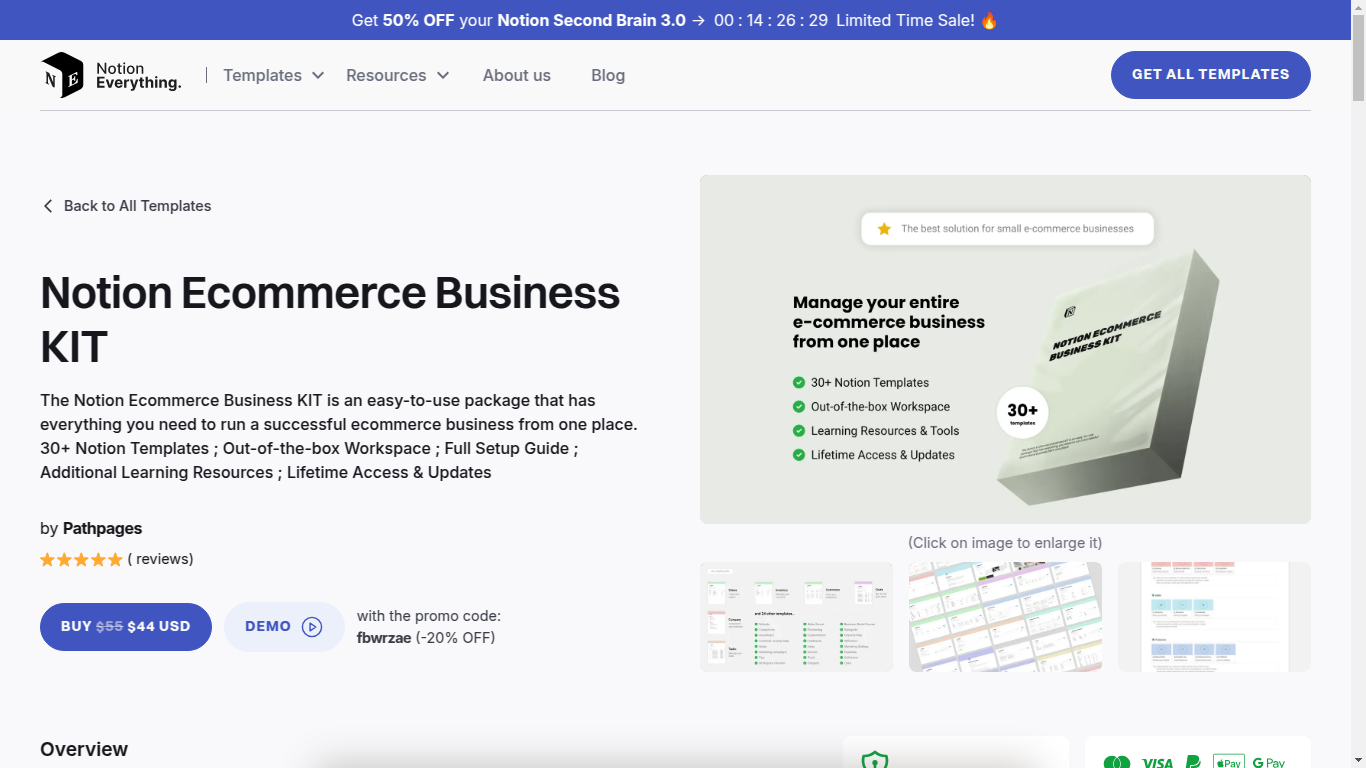Open the Resources menu label
Viewport: 1366px width, 768px height.
(x=386, y=75)
